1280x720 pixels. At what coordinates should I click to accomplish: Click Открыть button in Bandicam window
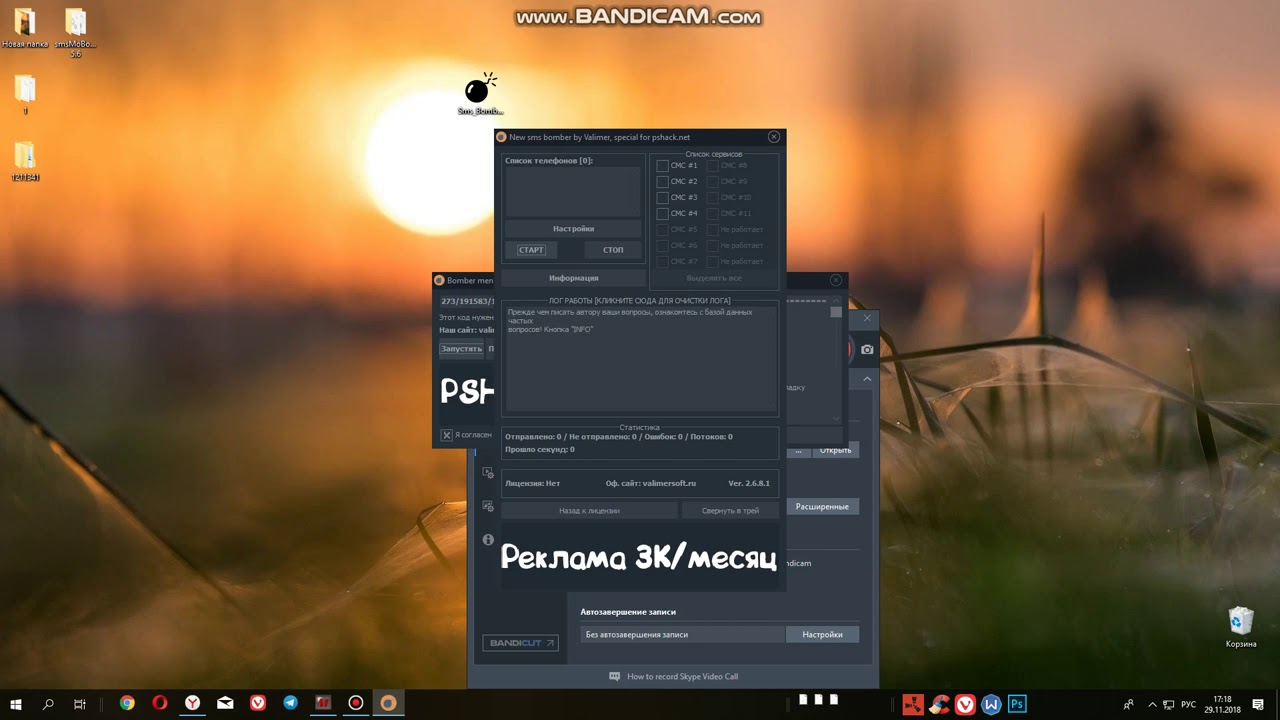835,451
